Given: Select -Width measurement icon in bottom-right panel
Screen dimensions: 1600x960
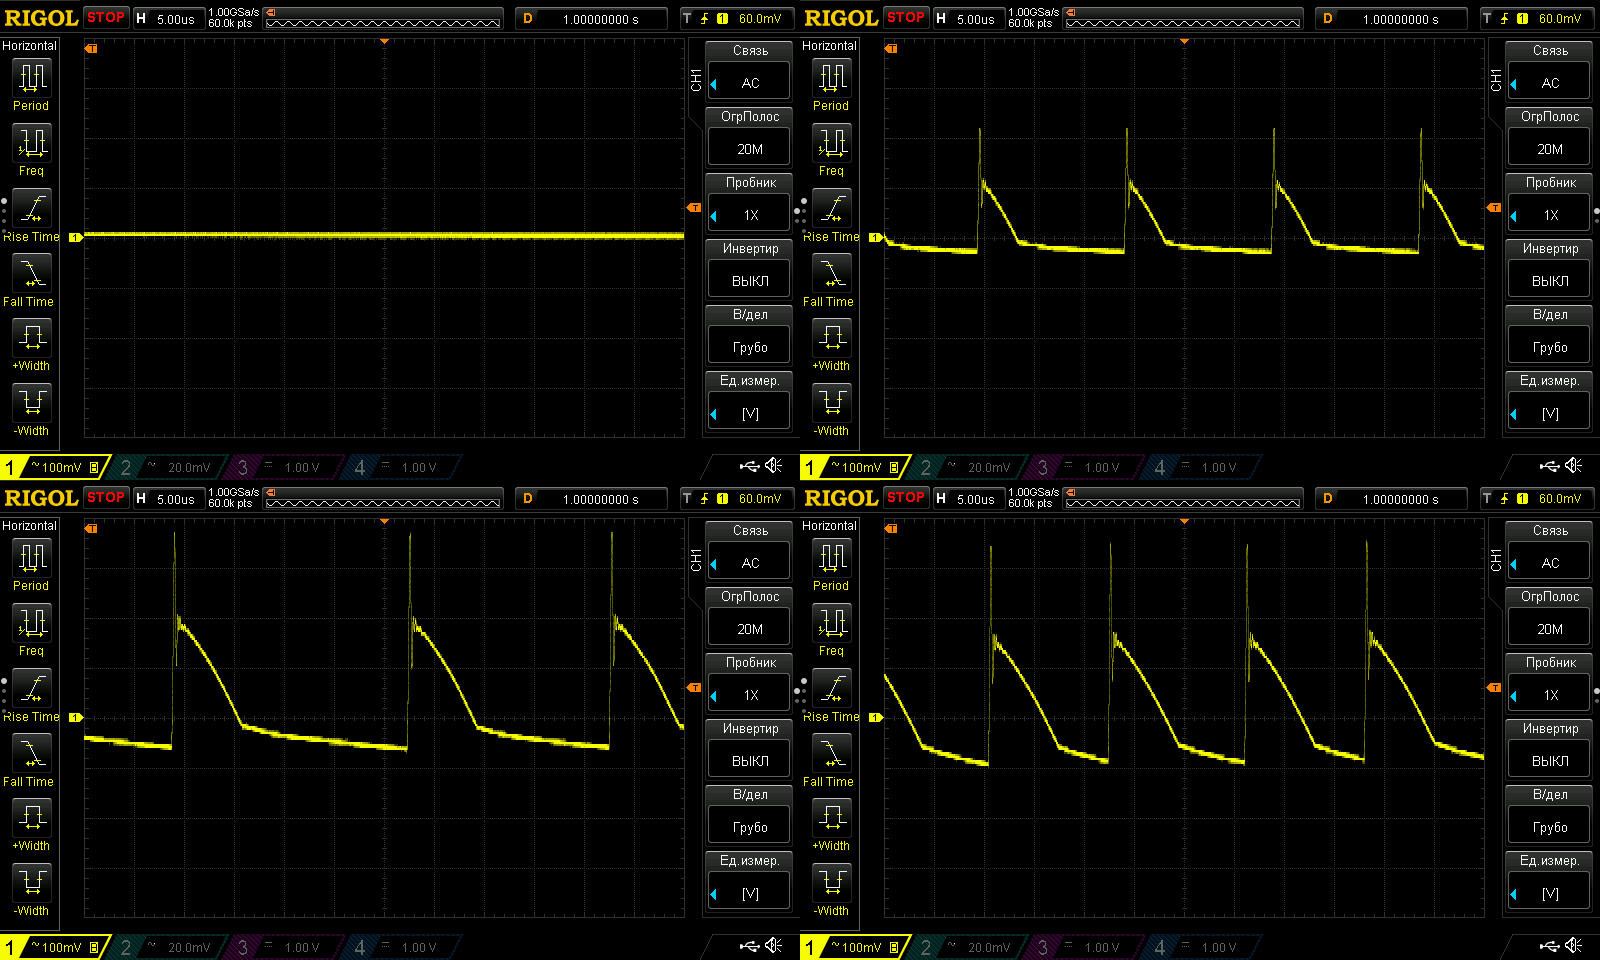Looking at the screenshot, I should click(x=831, y=882).
